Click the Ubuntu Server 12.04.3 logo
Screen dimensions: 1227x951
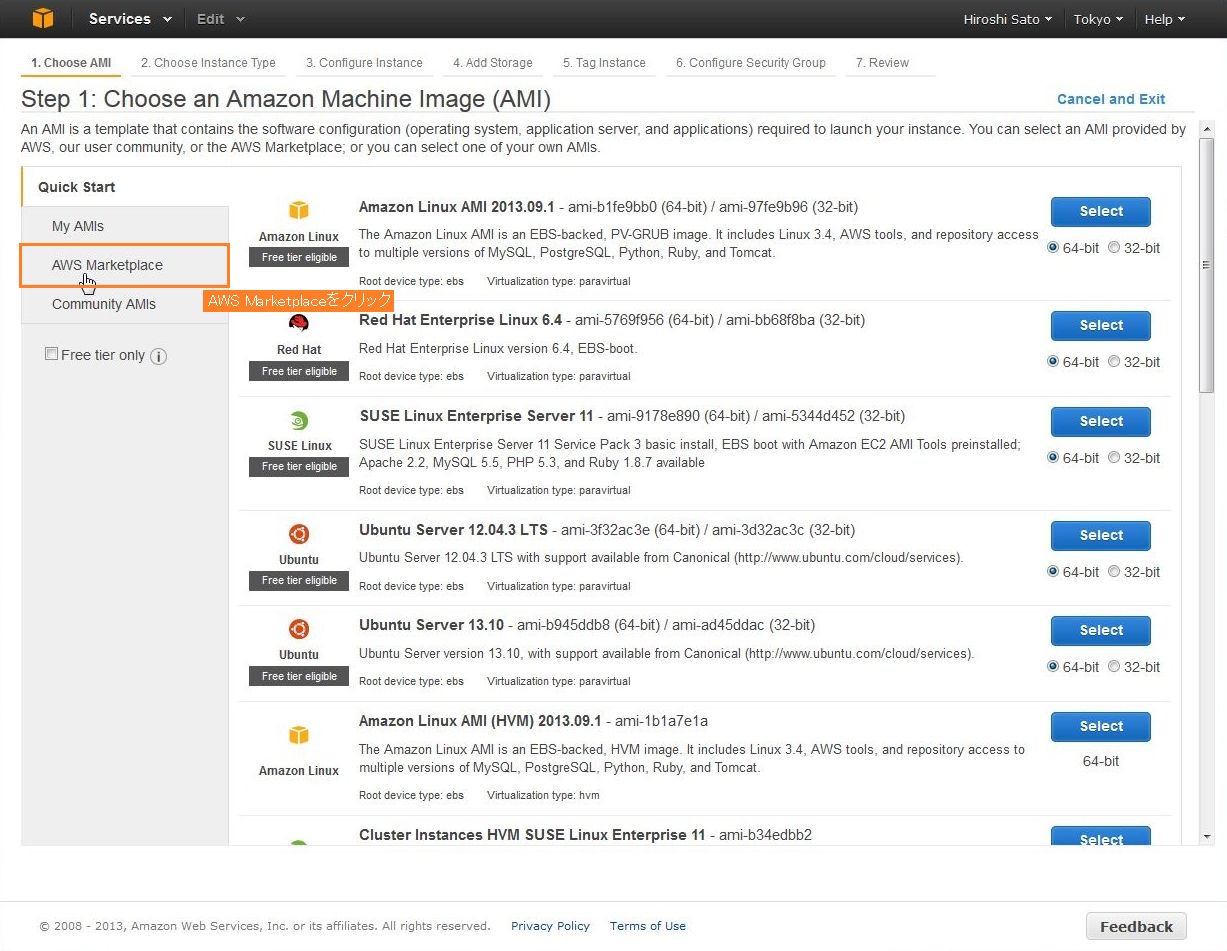299,534
